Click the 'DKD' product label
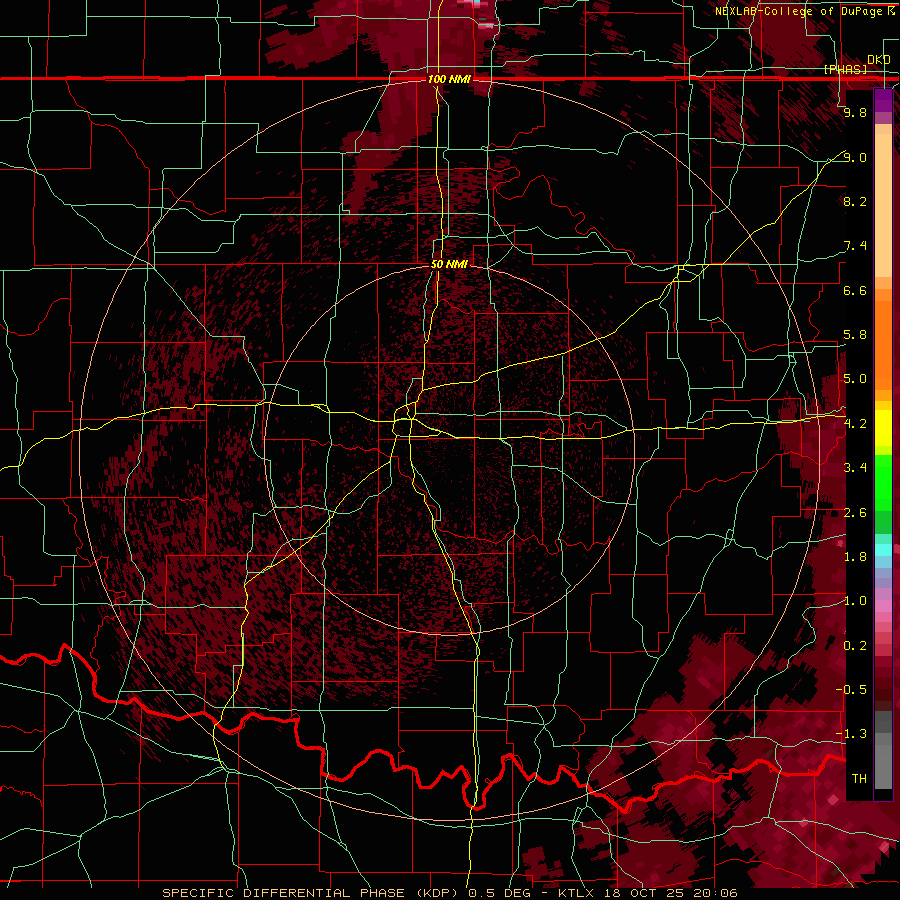 878,60
